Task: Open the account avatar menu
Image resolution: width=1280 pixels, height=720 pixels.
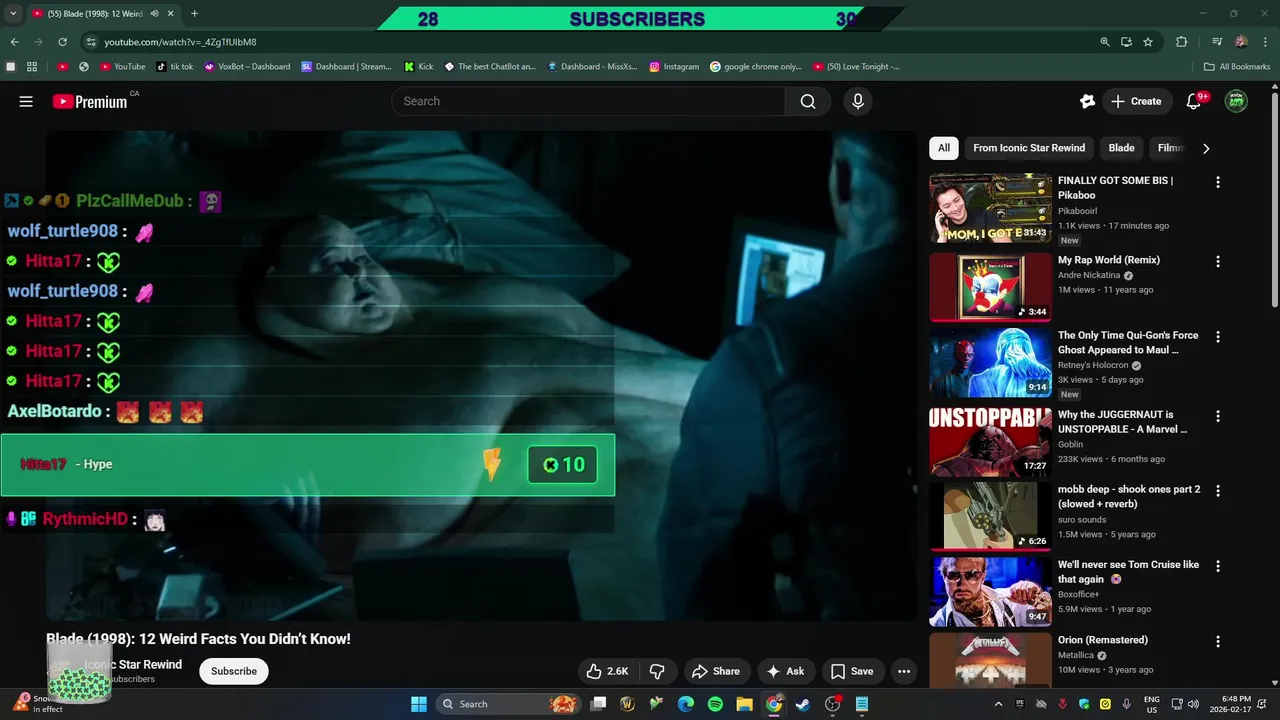Action: click(1236, 101)
